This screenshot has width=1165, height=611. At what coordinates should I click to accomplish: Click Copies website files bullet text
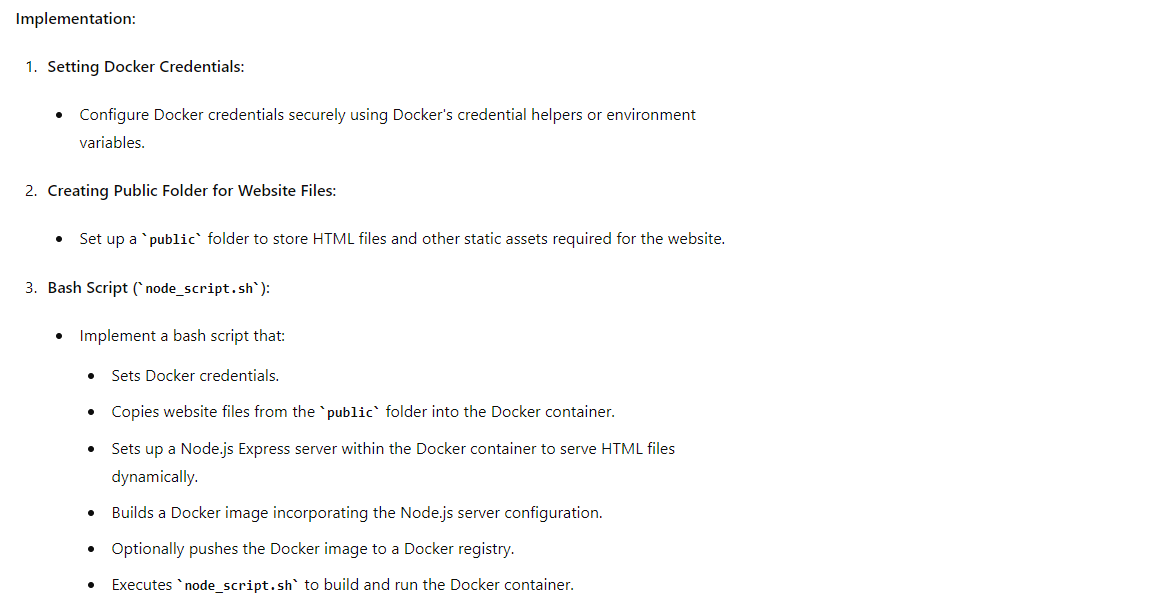[x=363, y=411]
